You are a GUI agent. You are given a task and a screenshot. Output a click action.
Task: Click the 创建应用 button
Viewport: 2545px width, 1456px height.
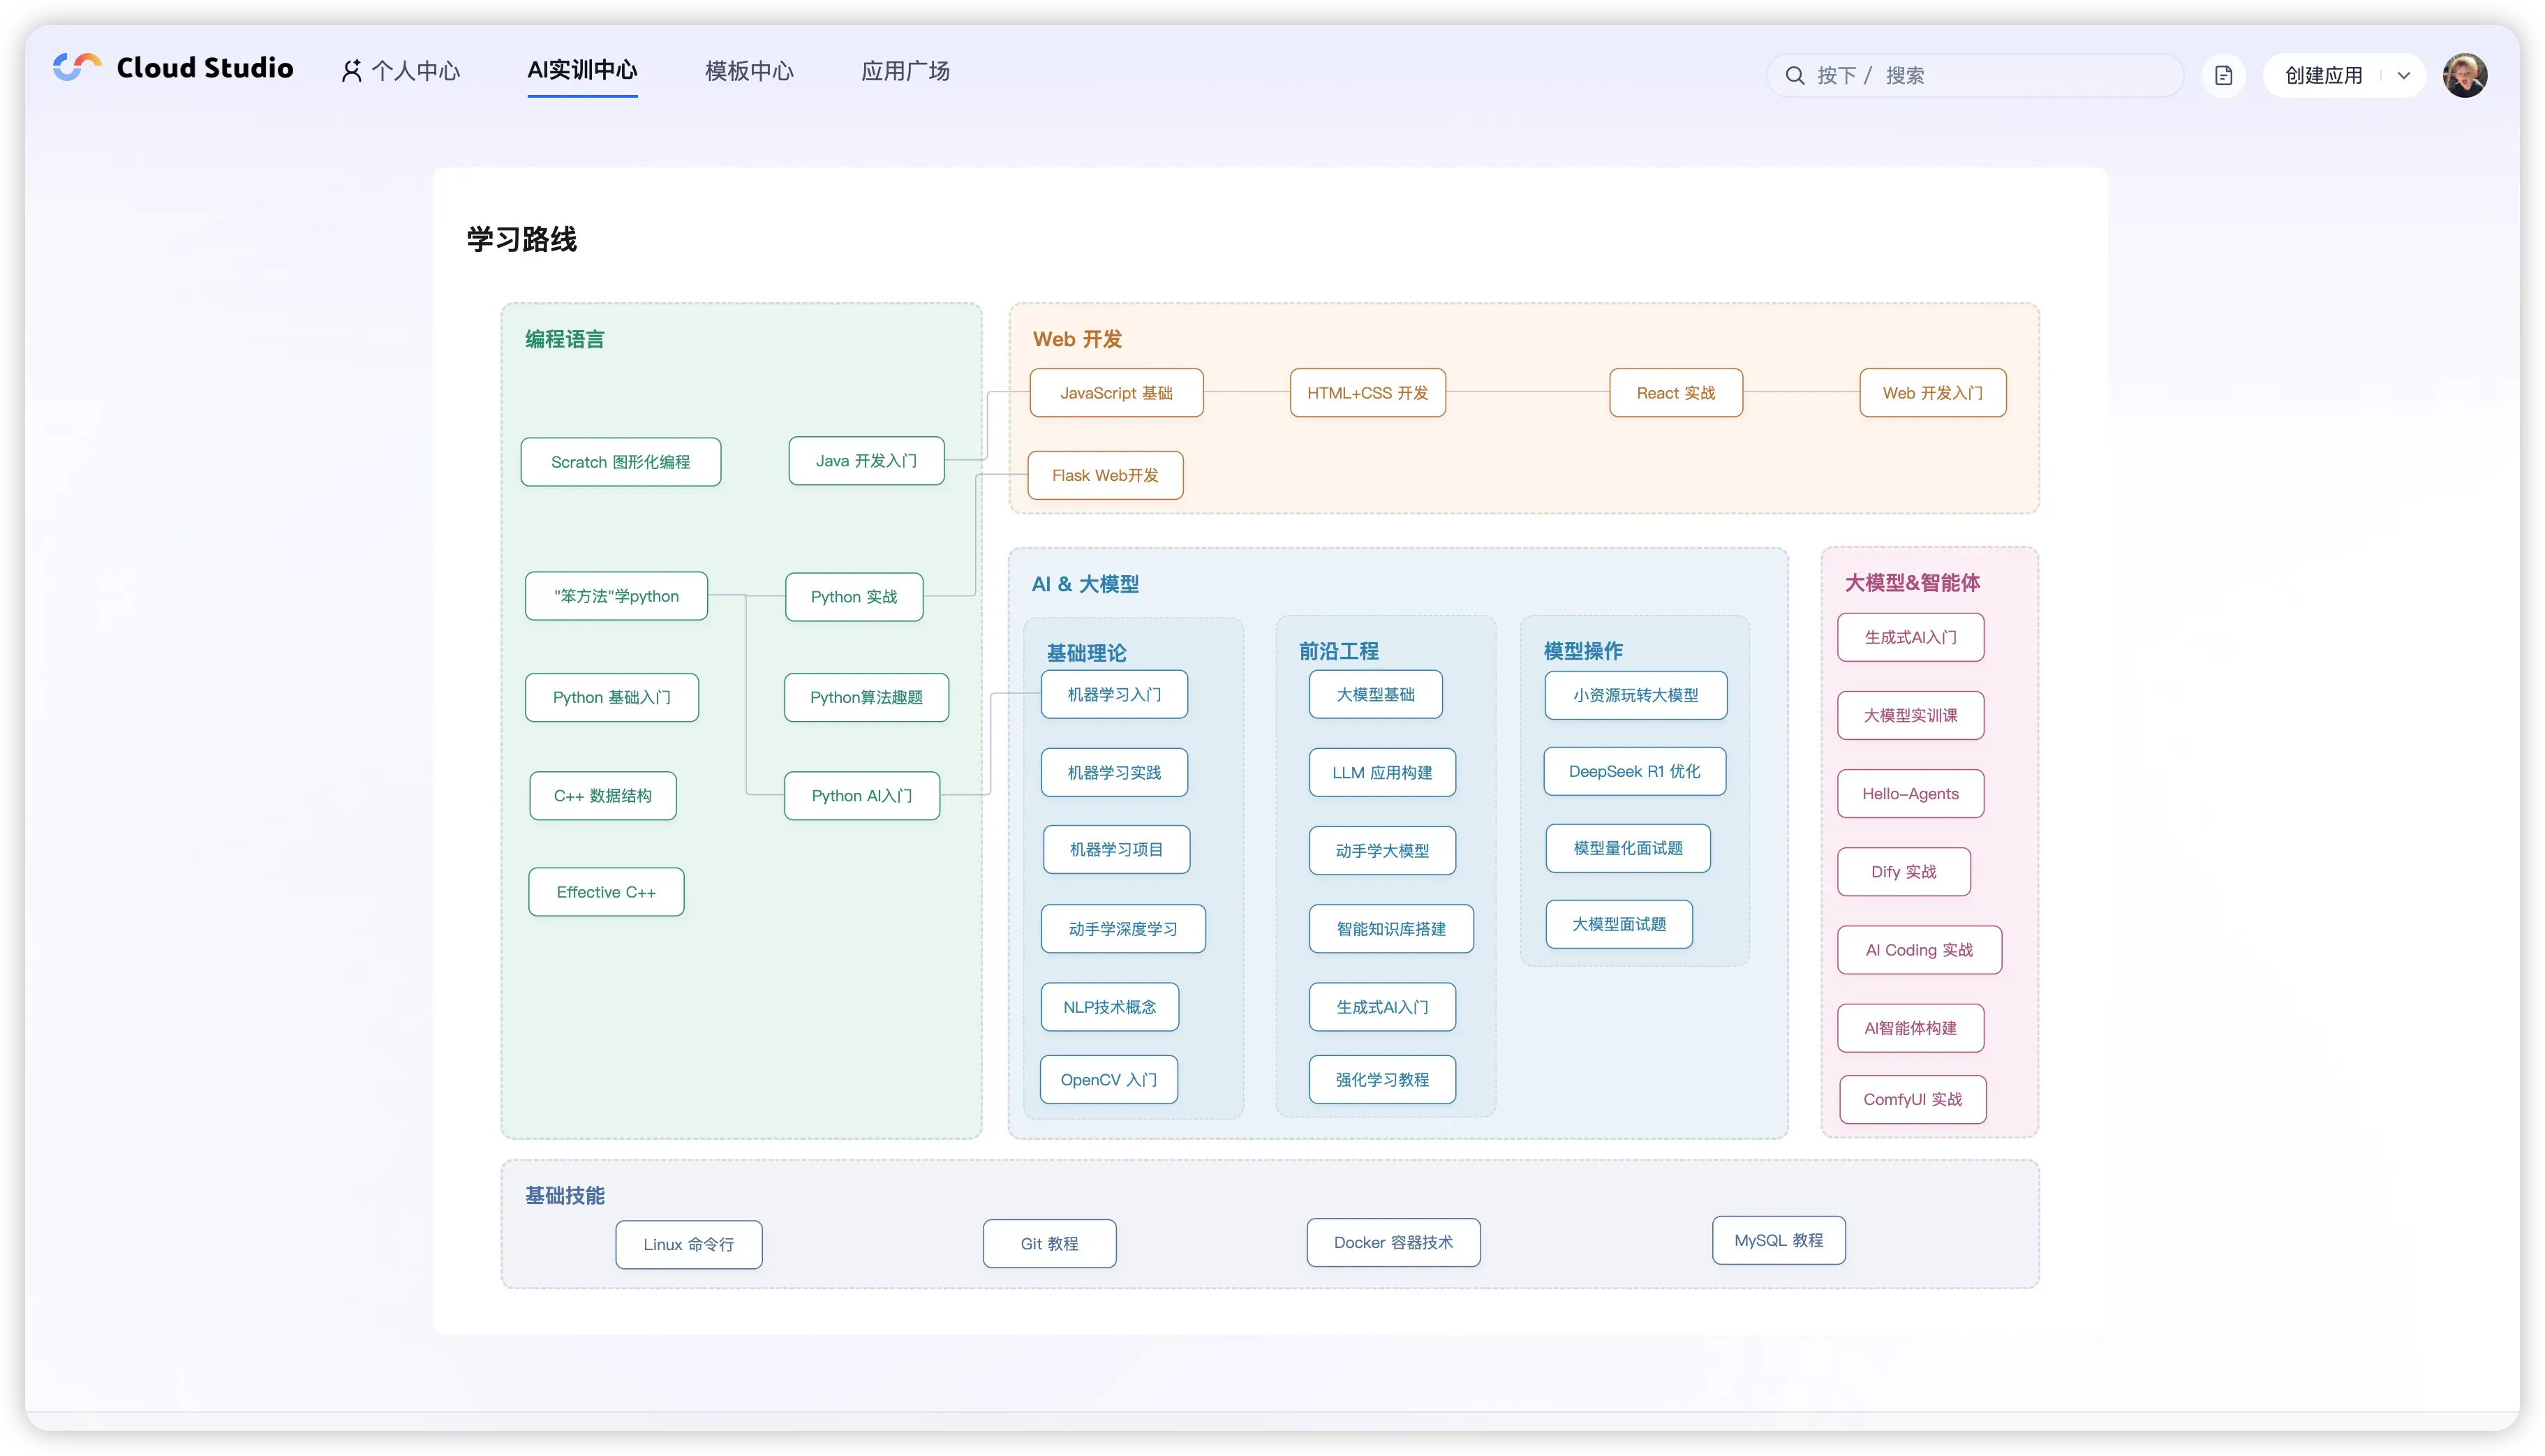click(x=2323, y=75)
